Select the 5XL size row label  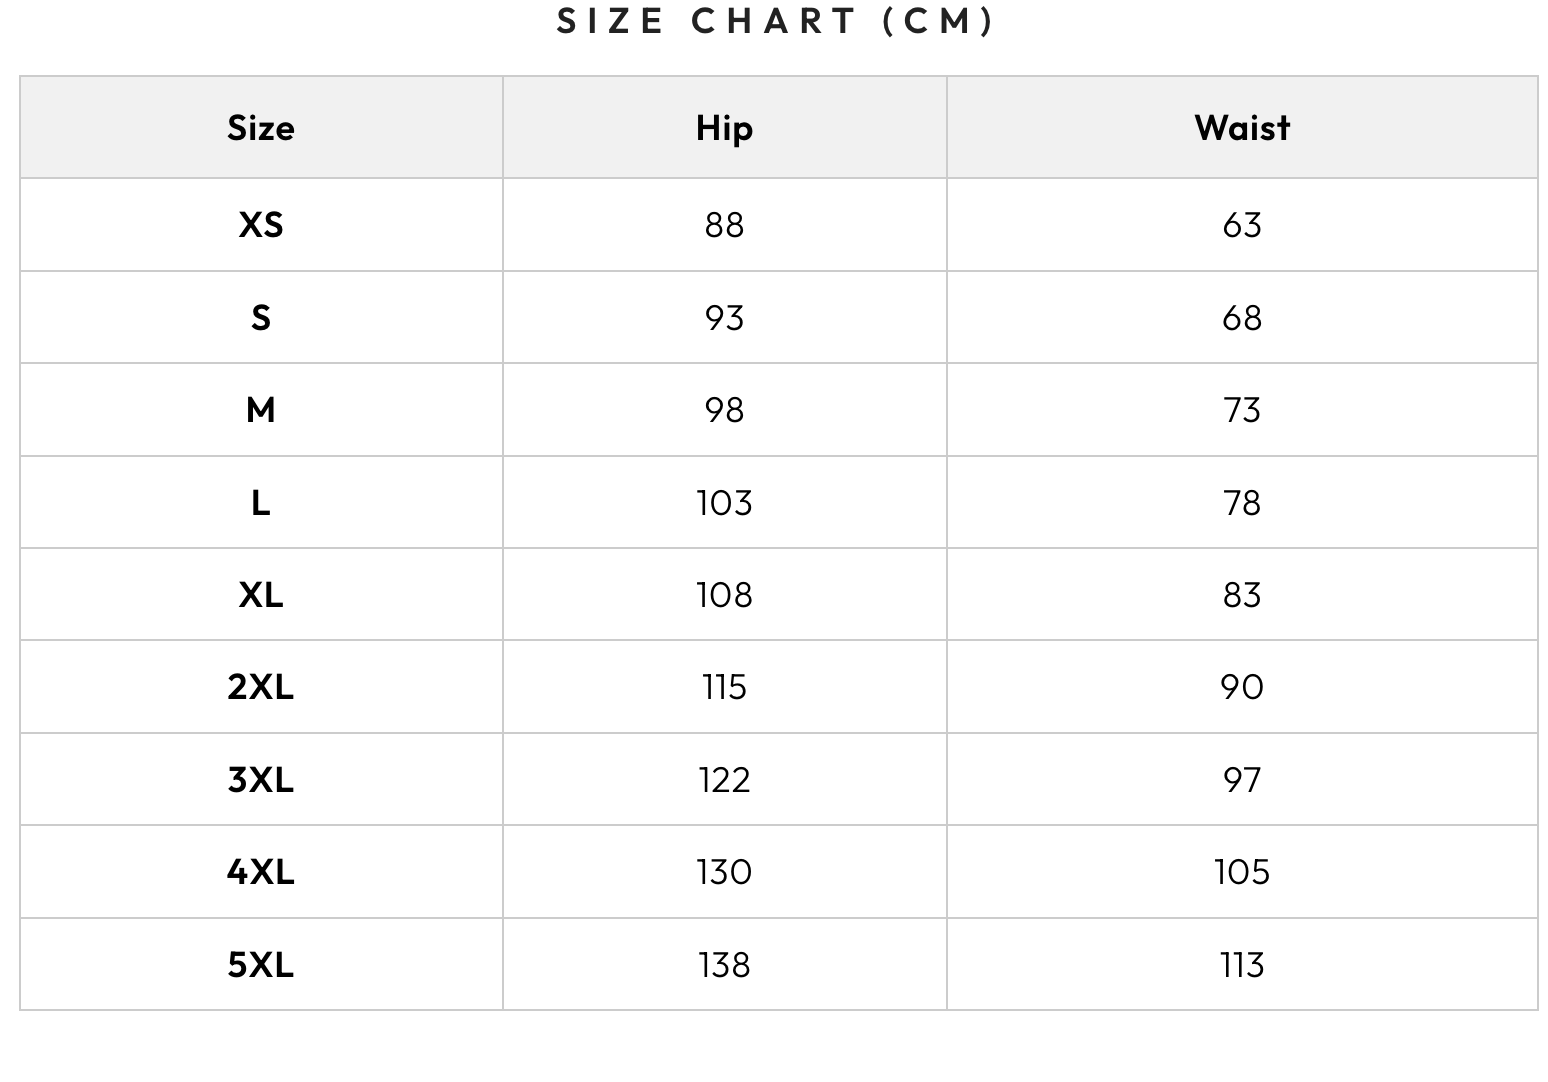tap(261, 965)
